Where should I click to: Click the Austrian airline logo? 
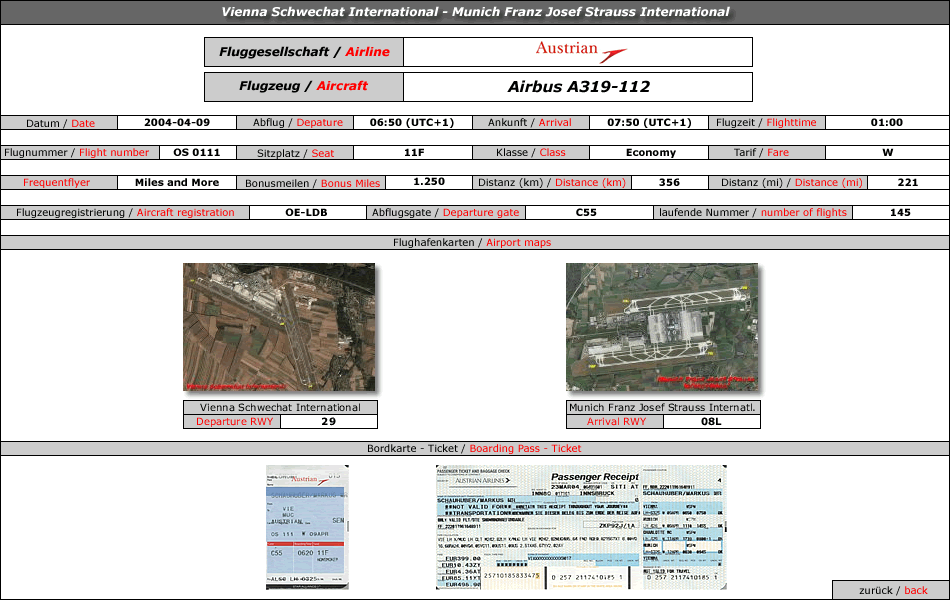point(580,52)
